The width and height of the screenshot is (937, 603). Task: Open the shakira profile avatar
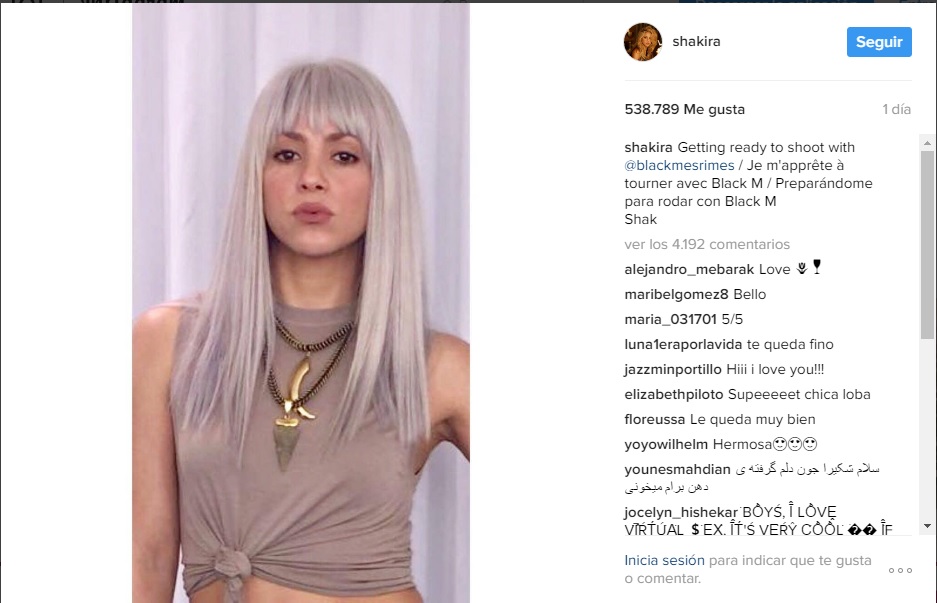642,42
